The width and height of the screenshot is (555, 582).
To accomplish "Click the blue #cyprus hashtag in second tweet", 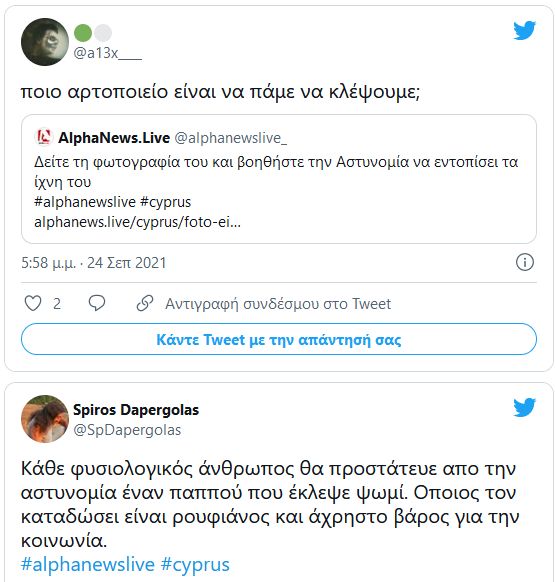I will [x=195, y=564].
